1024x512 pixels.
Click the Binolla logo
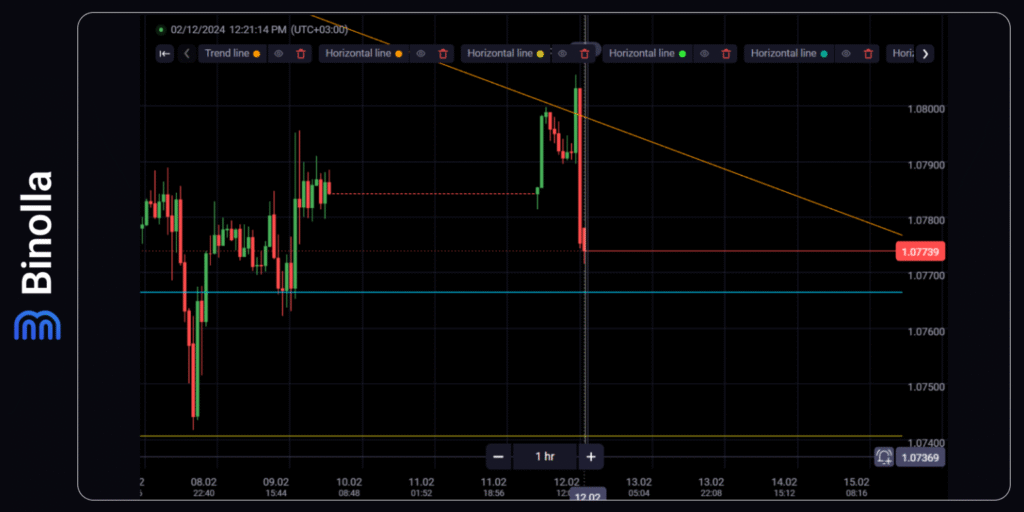[37, 256]
